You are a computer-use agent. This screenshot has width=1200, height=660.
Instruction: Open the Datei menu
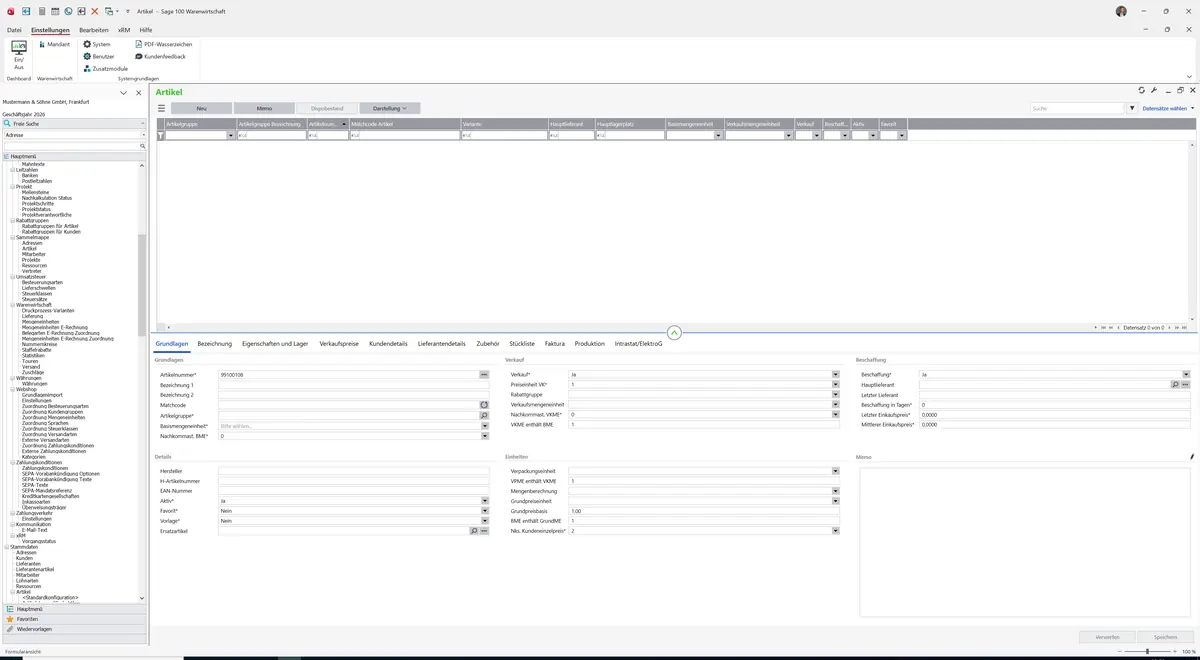14,30
